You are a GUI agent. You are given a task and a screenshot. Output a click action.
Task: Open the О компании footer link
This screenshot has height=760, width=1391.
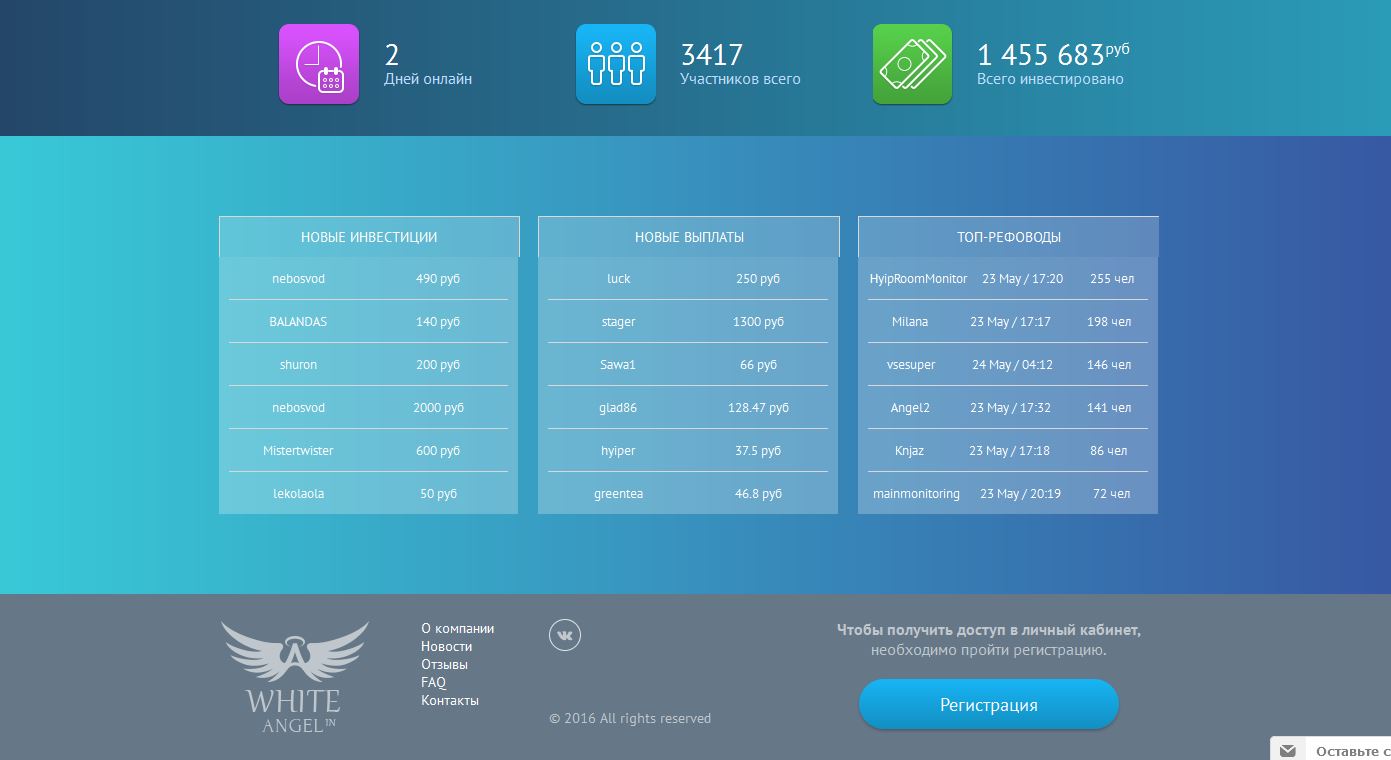(x=457, y=628)
